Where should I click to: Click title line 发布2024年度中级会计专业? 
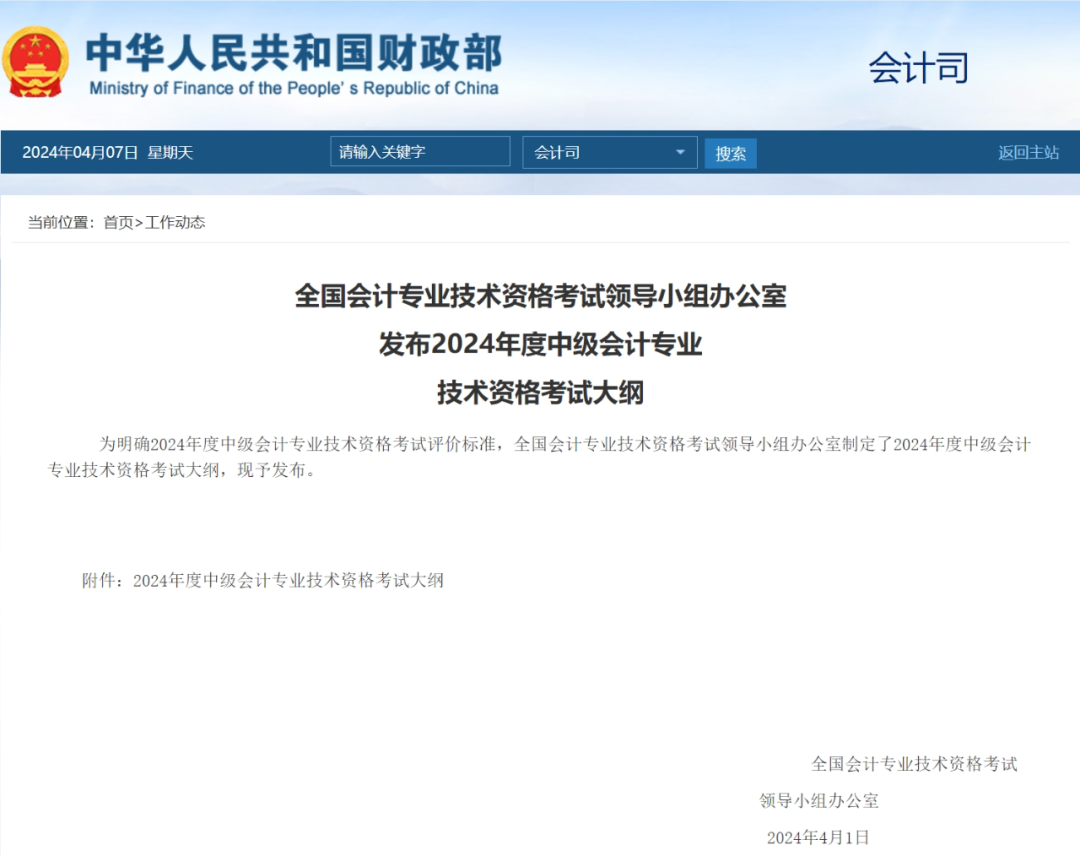(x=540, y=344)
